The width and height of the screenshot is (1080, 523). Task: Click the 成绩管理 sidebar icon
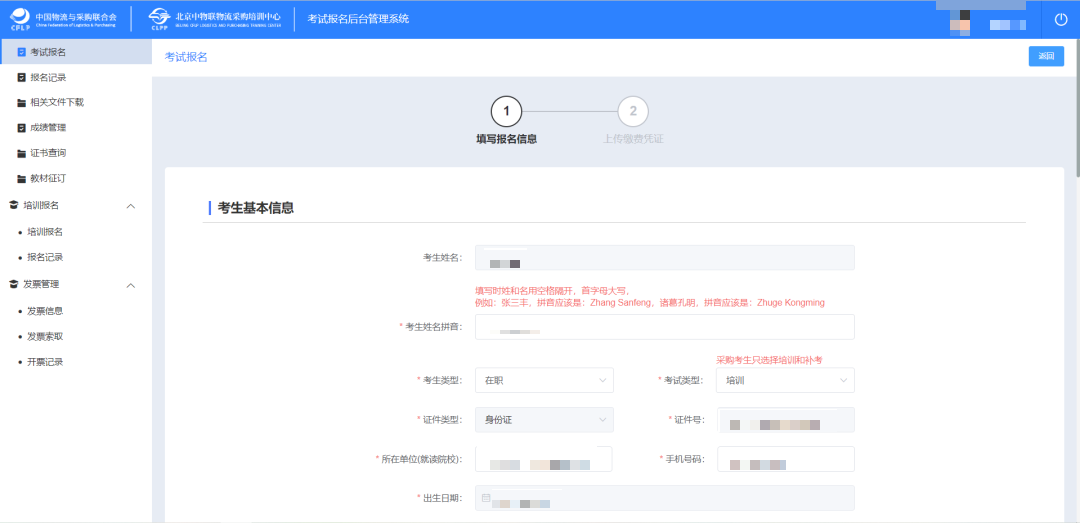tap(21, 128)
